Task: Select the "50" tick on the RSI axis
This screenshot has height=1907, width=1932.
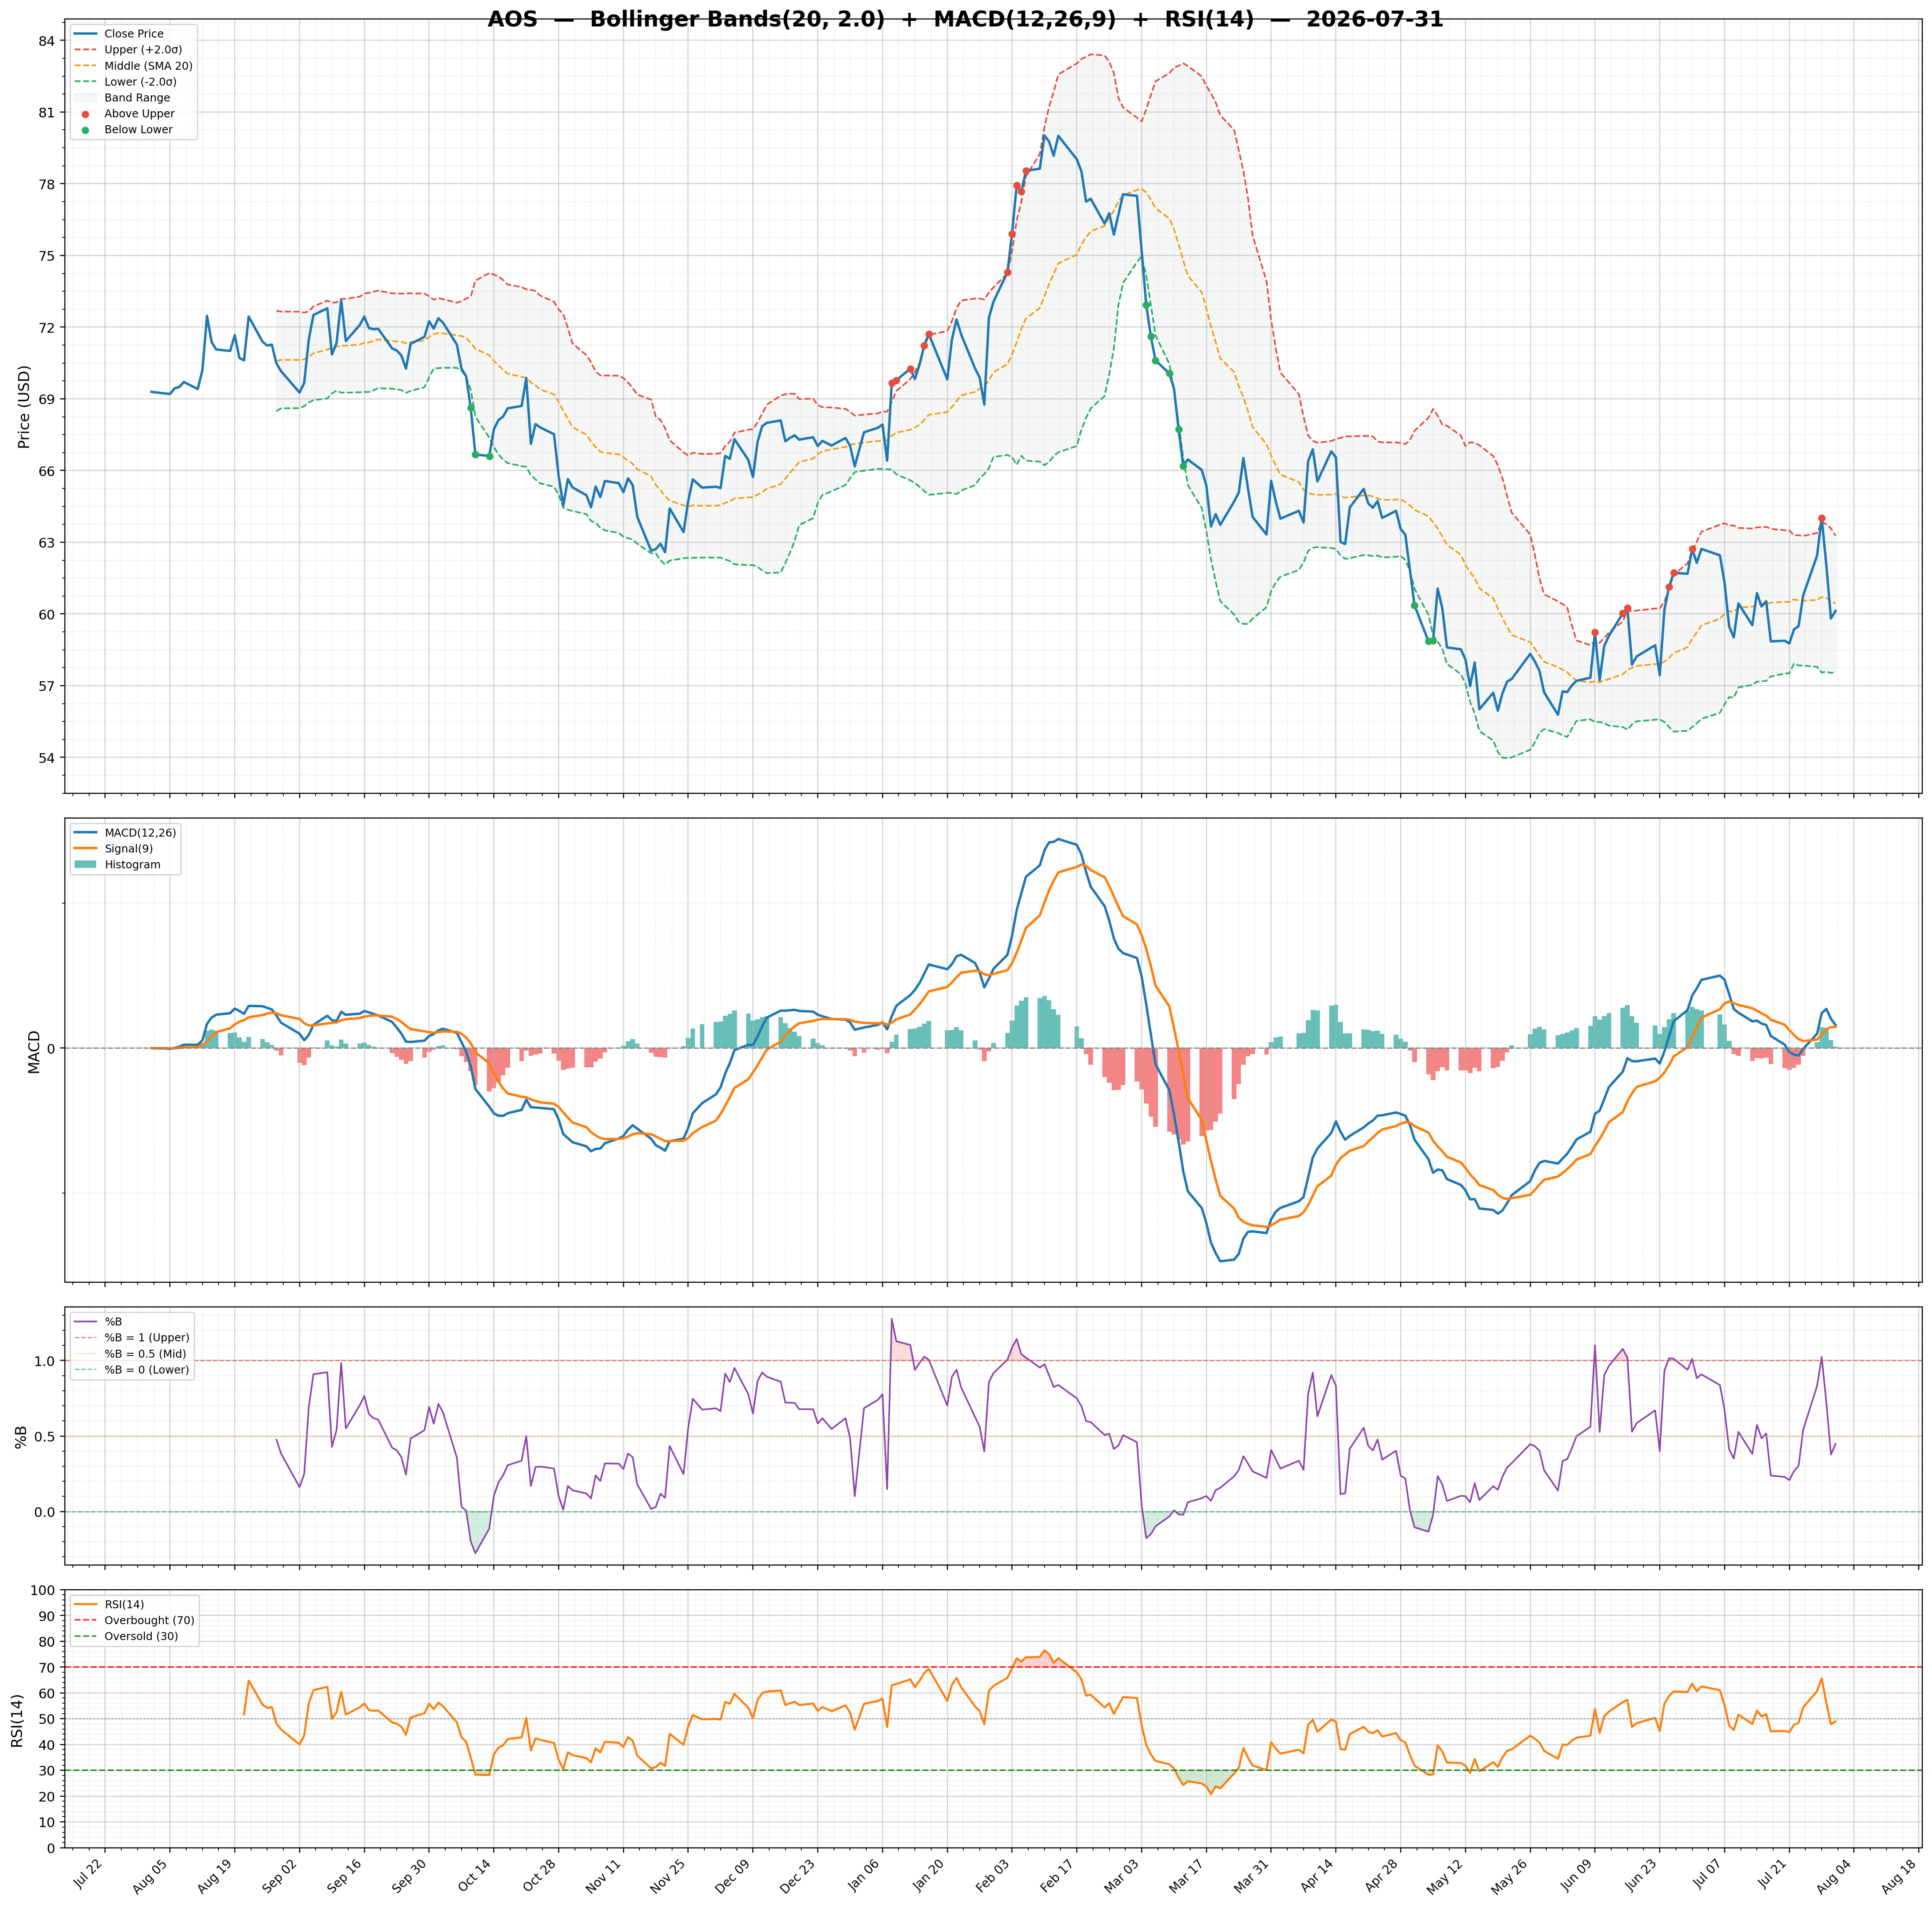Action: pos(48,1719)
